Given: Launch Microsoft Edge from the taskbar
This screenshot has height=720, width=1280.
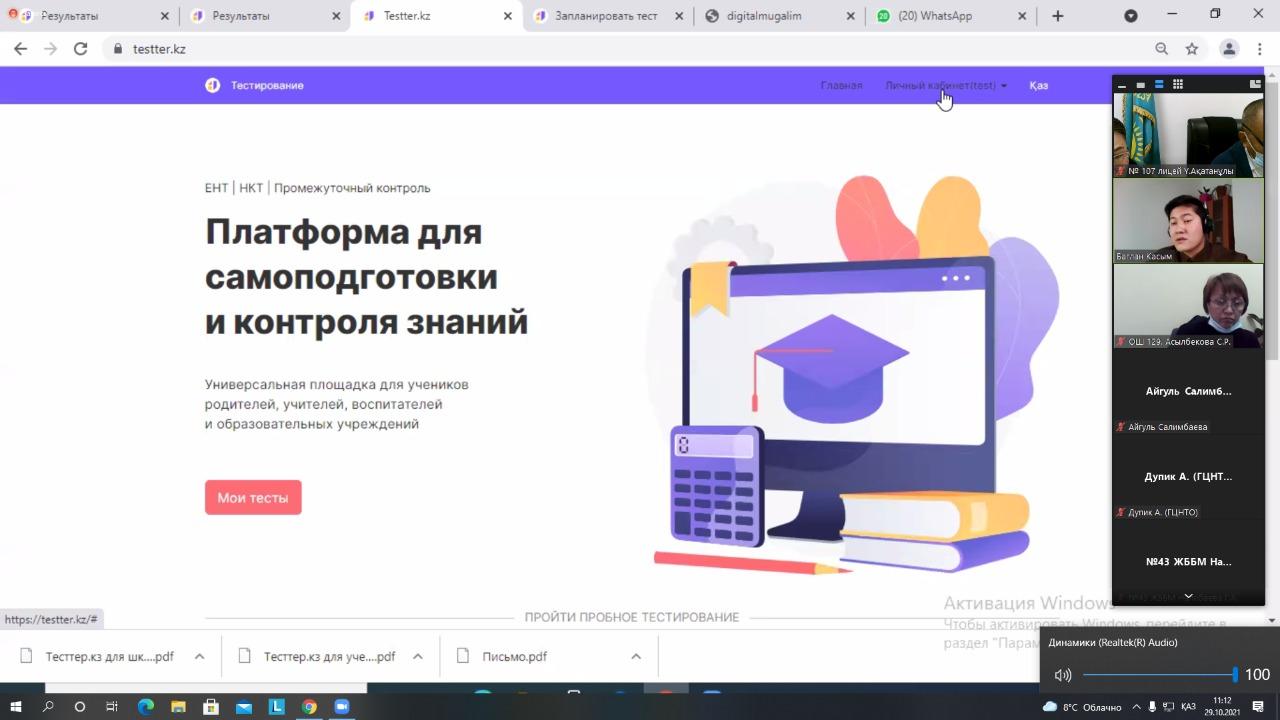Looking at the screenshot, I should 145,706.
